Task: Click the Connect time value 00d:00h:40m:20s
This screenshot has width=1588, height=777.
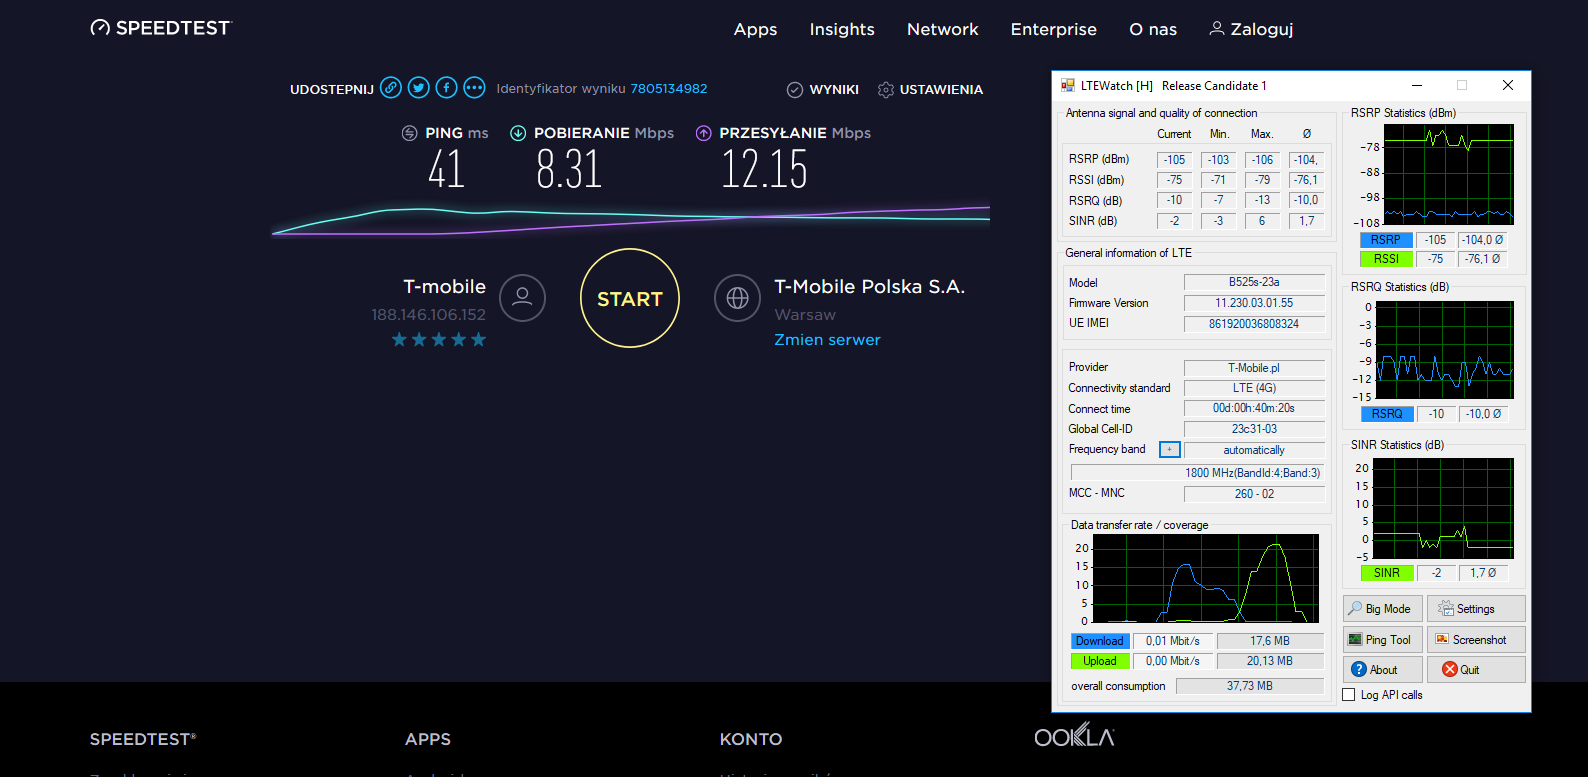Action: [x=1254, y=408]
